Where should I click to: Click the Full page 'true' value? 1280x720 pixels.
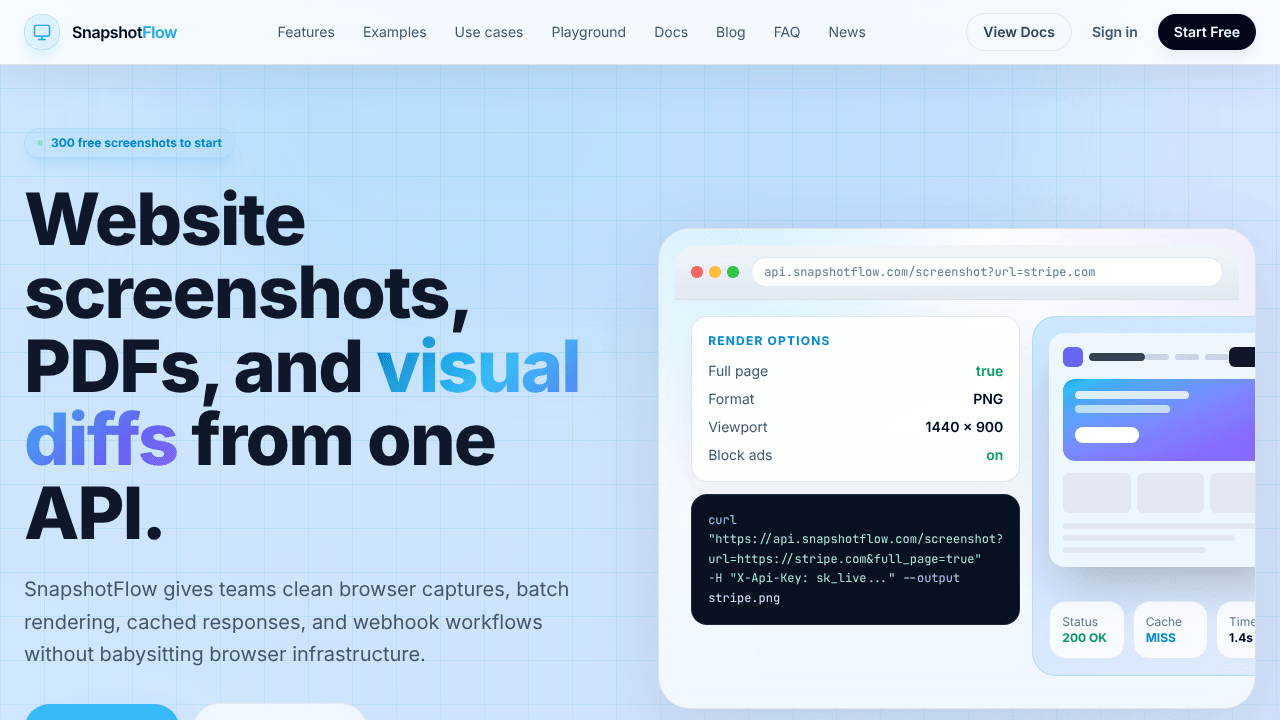(x=989, y=371)
